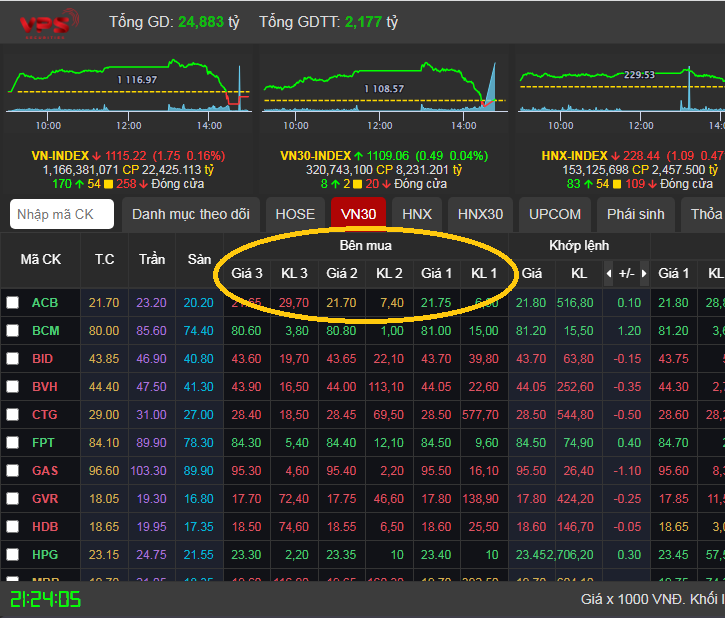Select the BCM ticker symbol
The width and height of the screenshot is (725, 618).
(46, 330)
